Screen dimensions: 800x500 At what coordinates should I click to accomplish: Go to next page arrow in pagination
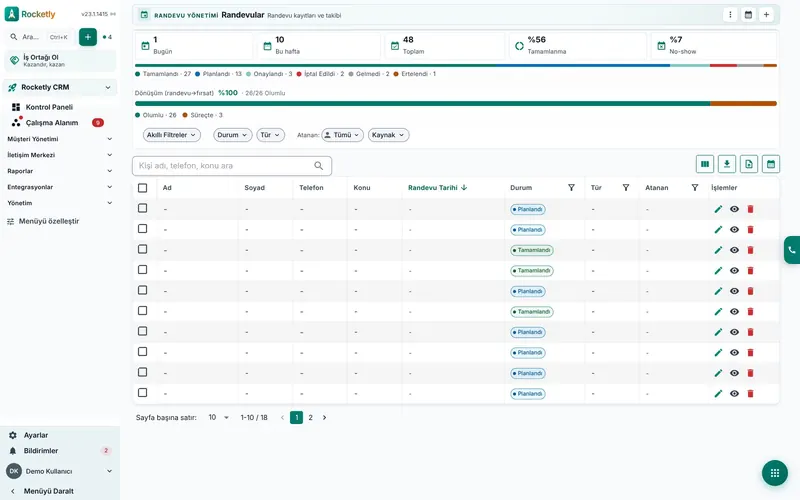pyautogui.click(x=324, y=417)
